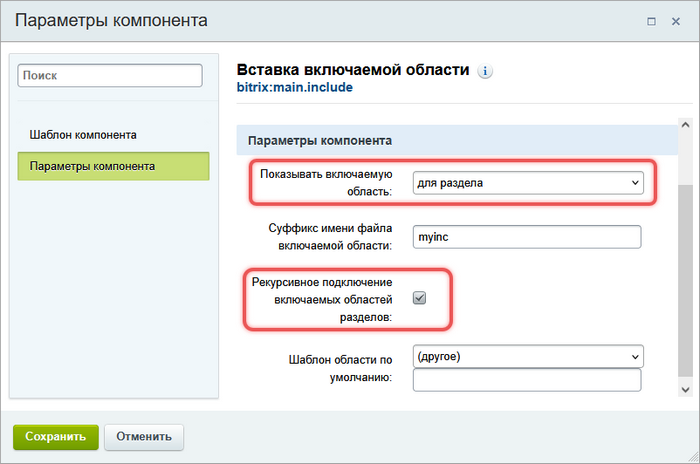This screenshot has height=464, width=700.
Task: Click the scrollbar up arrow
Action: coord(685,127)
